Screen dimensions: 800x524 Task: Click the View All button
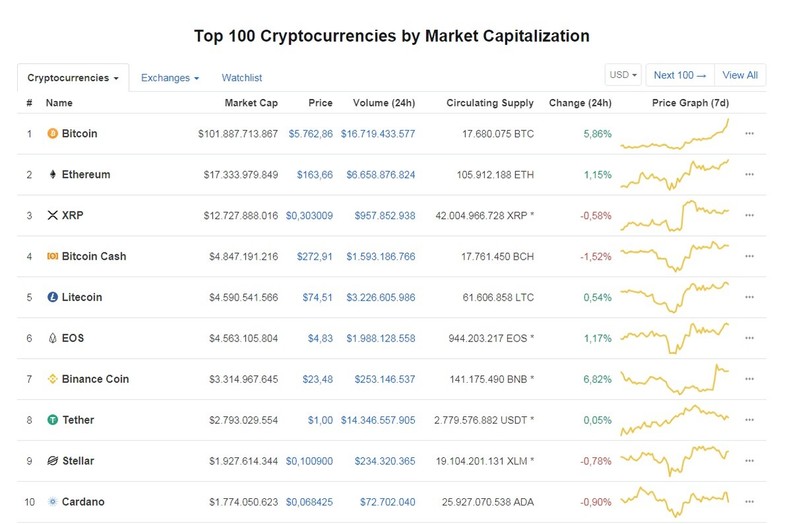[740, 75]
